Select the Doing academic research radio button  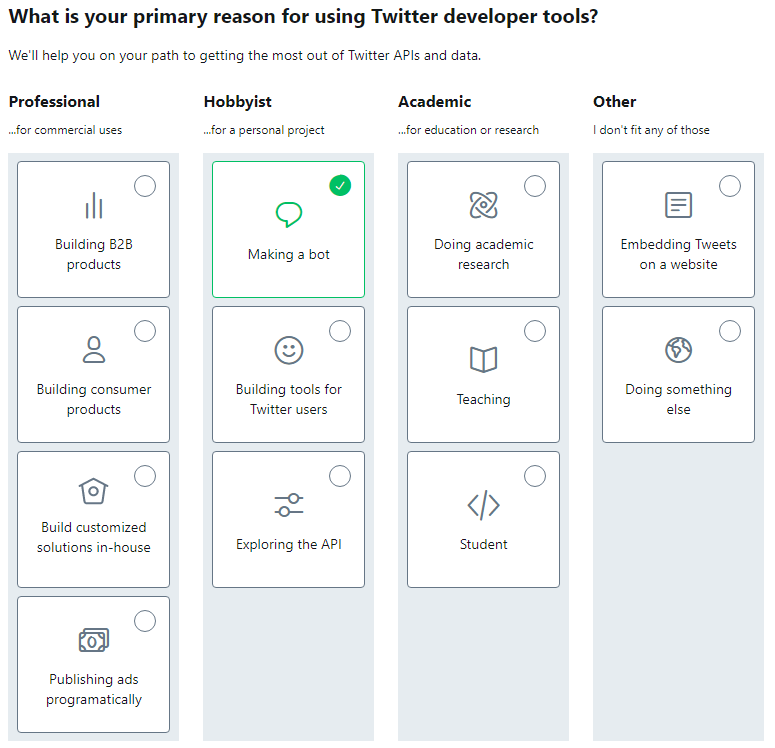535,186
